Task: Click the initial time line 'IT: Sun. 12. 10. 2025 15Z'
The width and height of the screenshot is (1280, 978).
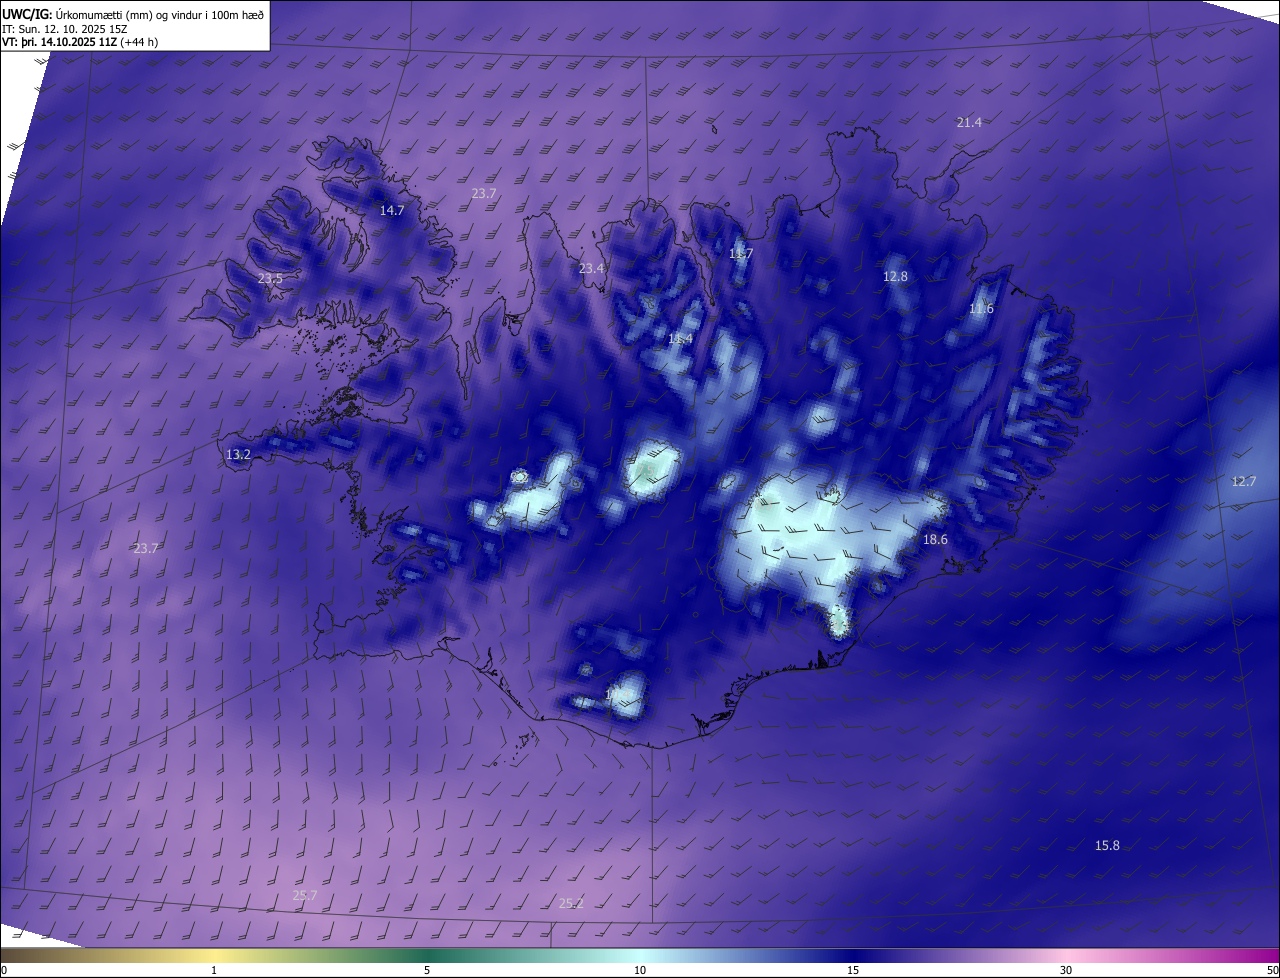Action: (65, 29)
